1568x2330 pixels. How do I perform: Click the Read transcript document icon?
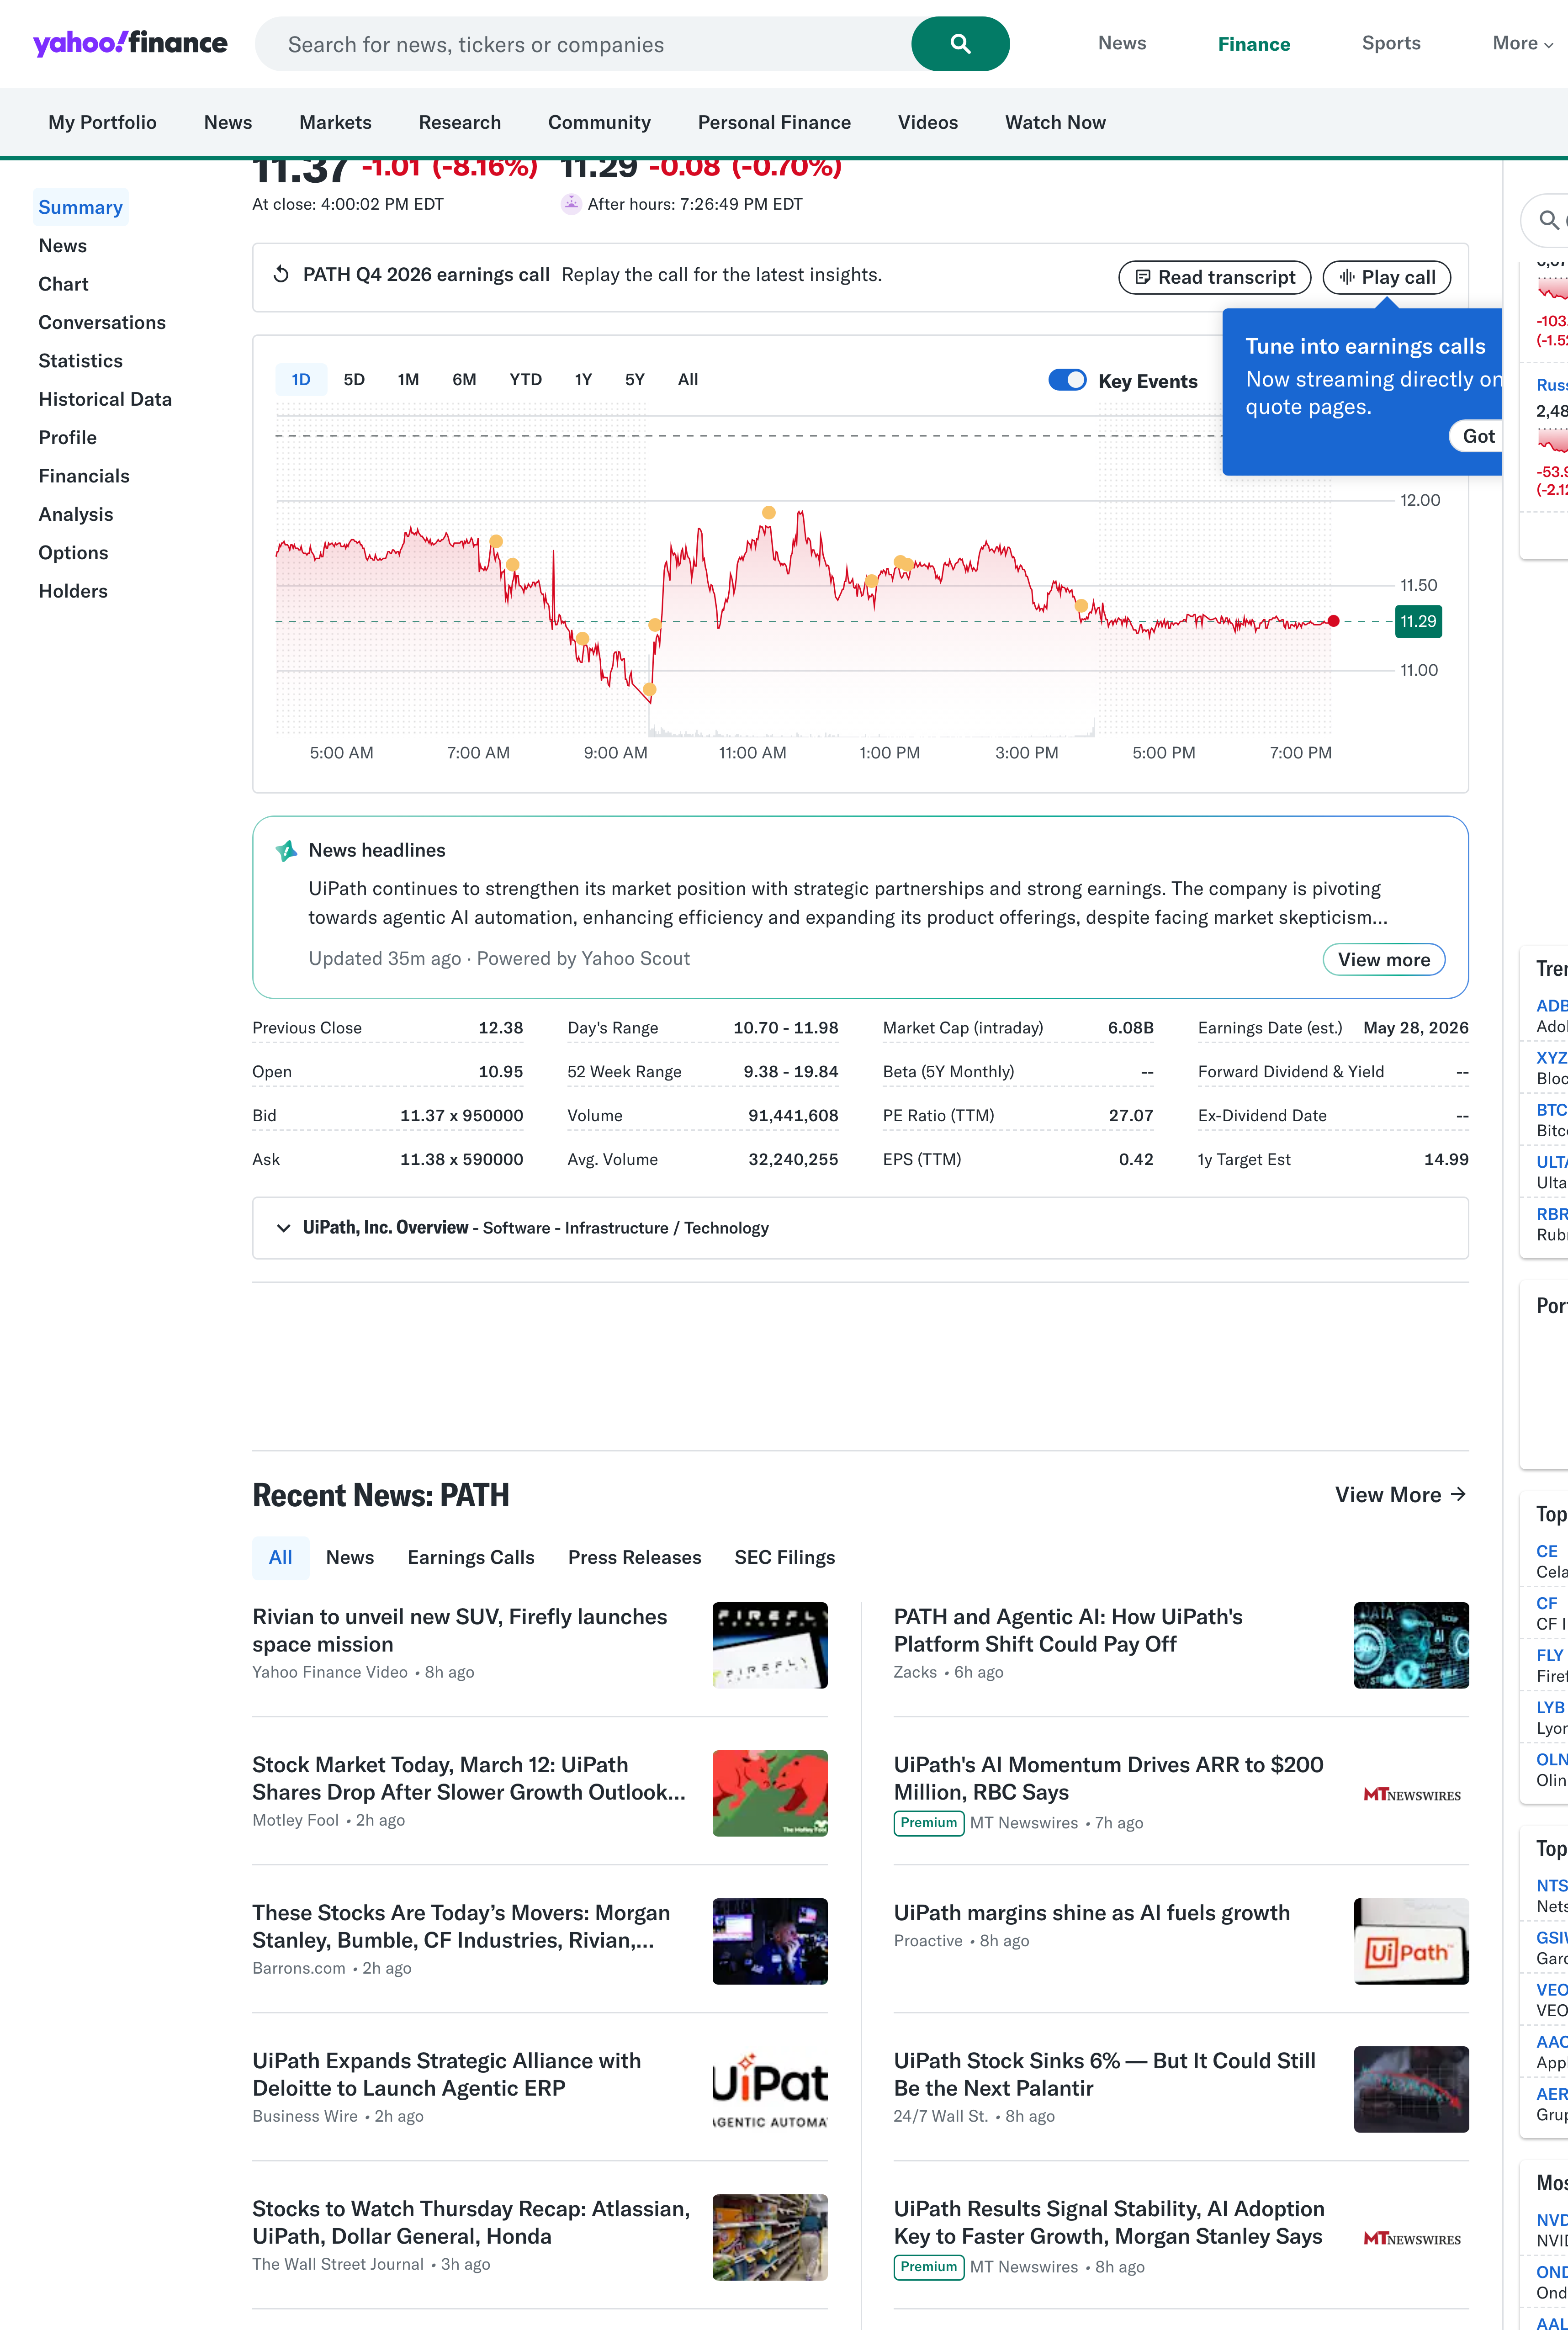pyautogui.click(x=1143, y=277)
